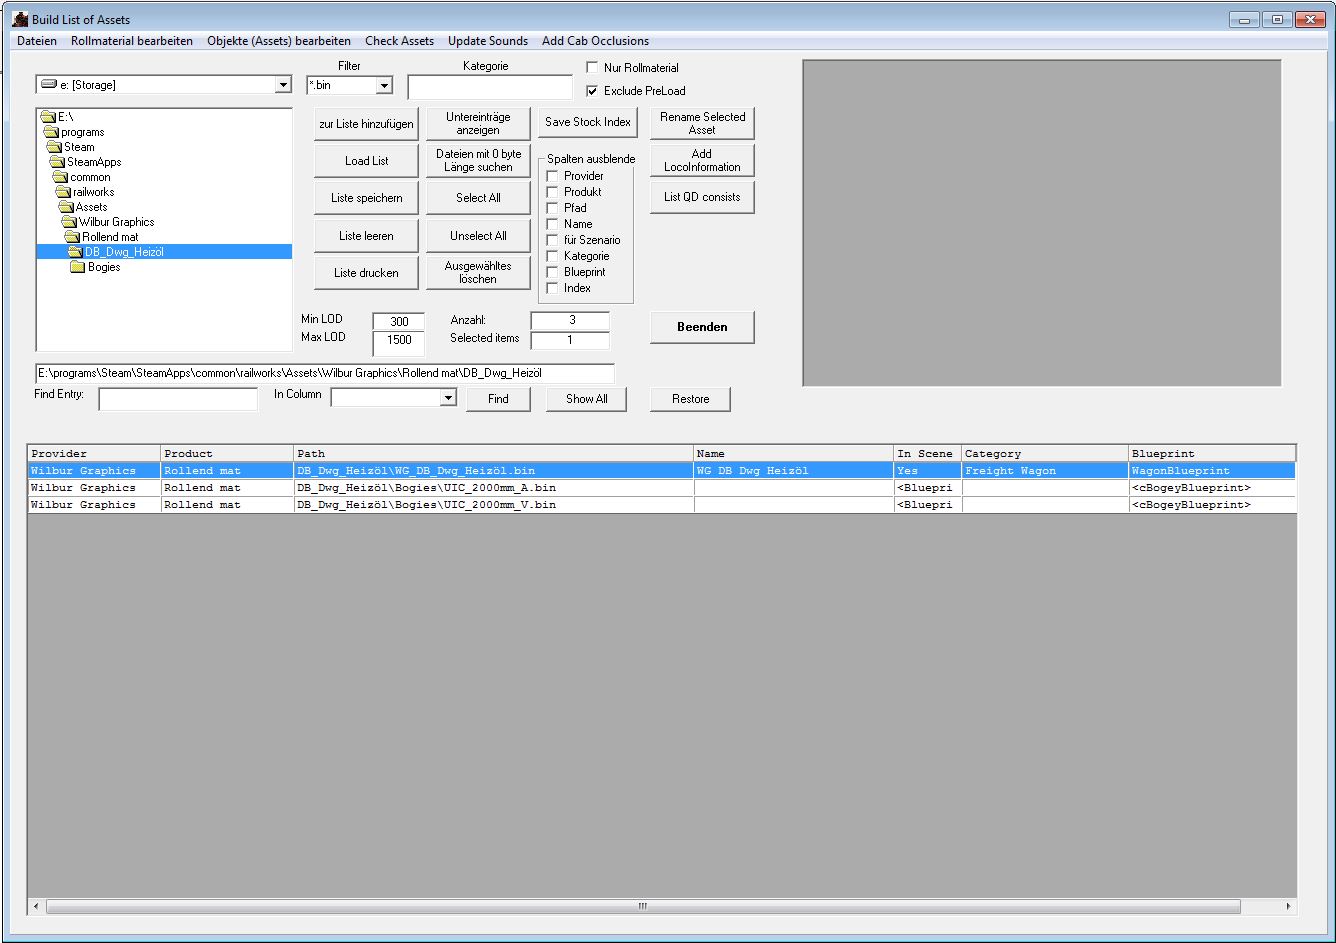Click the Find button
This screenshot has height=943, width=1336.
[498, 399]
